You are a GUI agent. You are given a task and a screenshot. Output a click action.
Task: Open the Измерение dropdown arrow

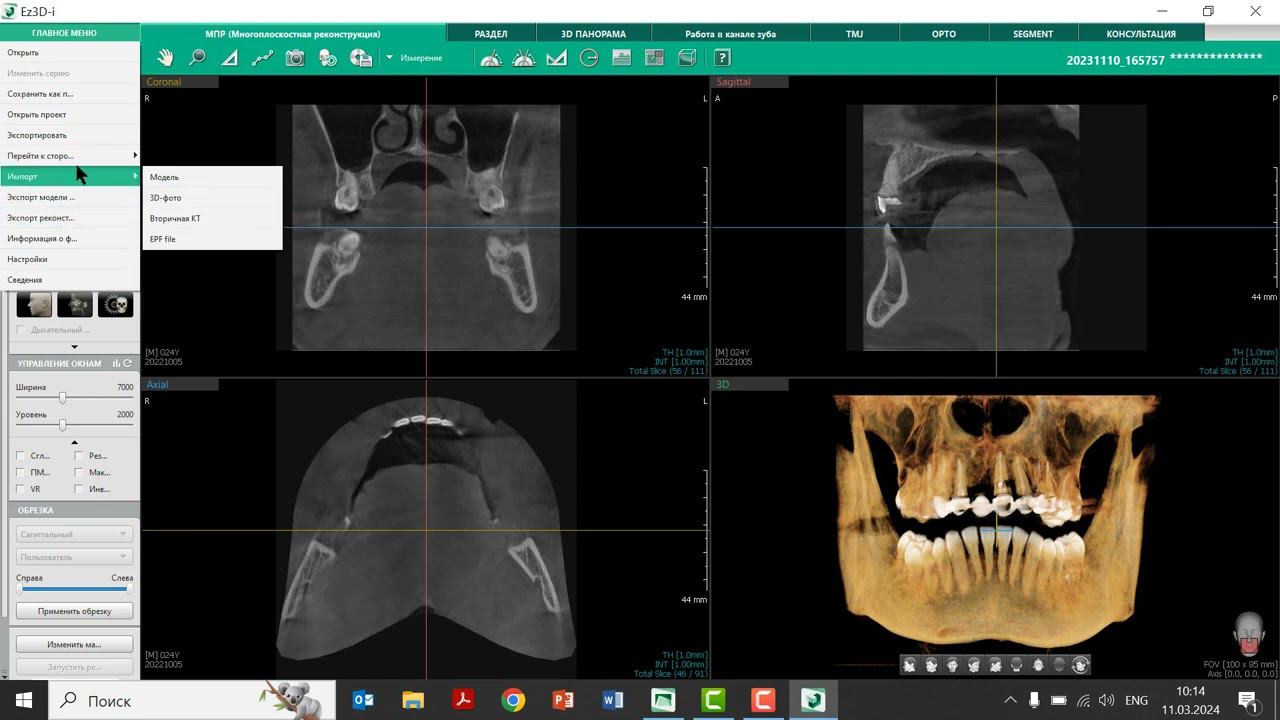[390, 58]
